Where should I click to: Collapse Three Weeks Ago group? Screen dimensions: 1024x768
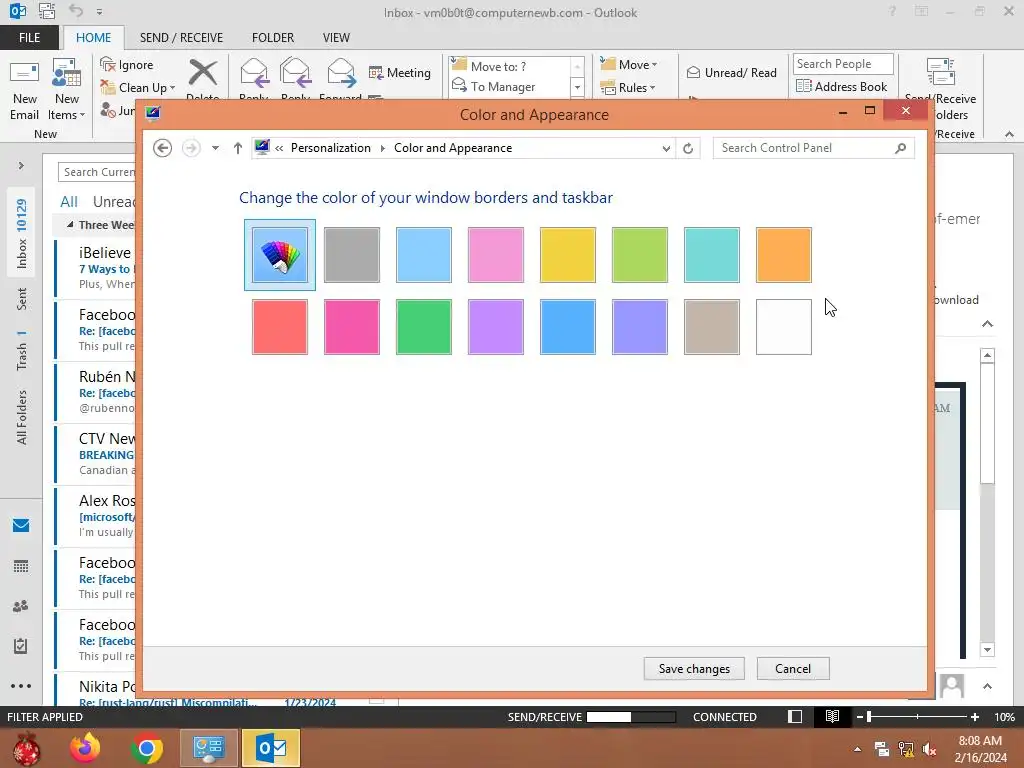coord(70,225)
